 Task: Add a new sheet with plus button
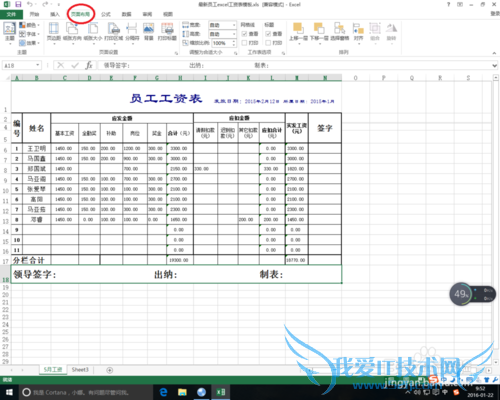point(109,370)
